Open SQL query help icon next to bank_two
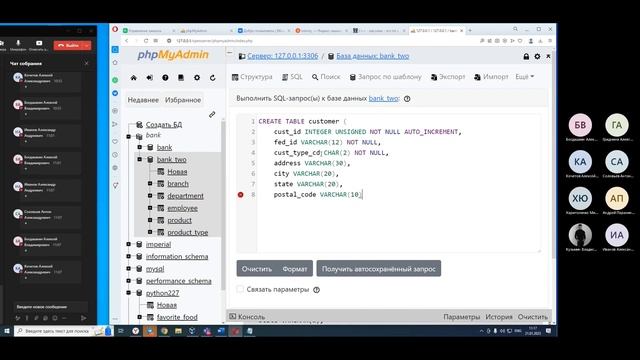The image size is (640, 360). pyautogui.click(x=407, y=99)
